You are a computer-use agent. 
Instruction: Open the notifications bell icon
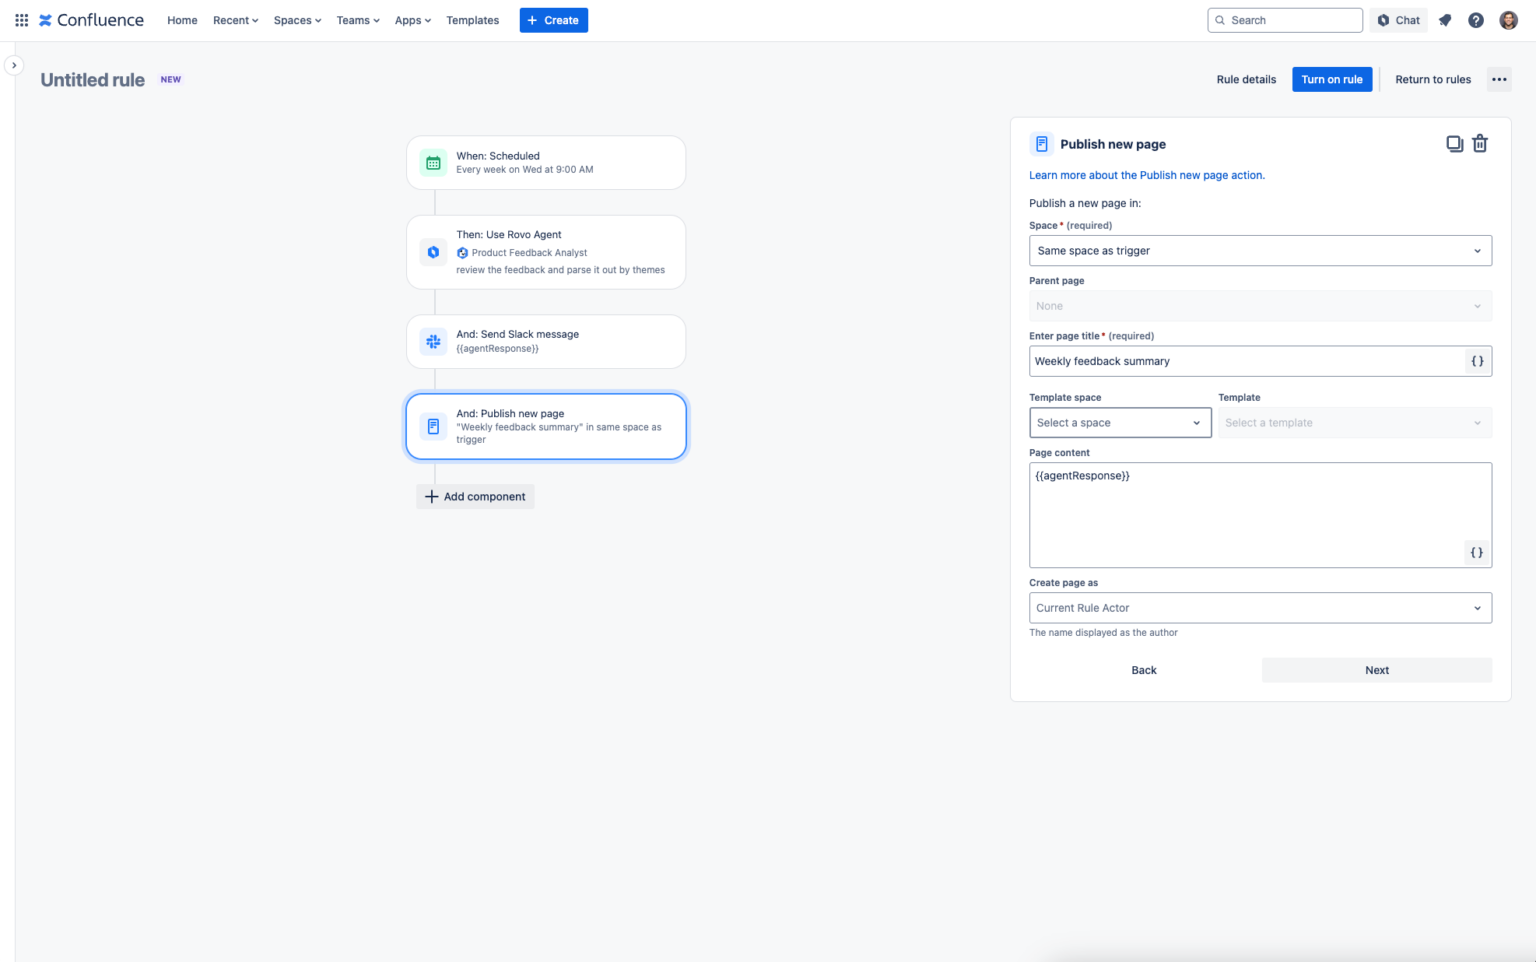tap(1444, 19)
